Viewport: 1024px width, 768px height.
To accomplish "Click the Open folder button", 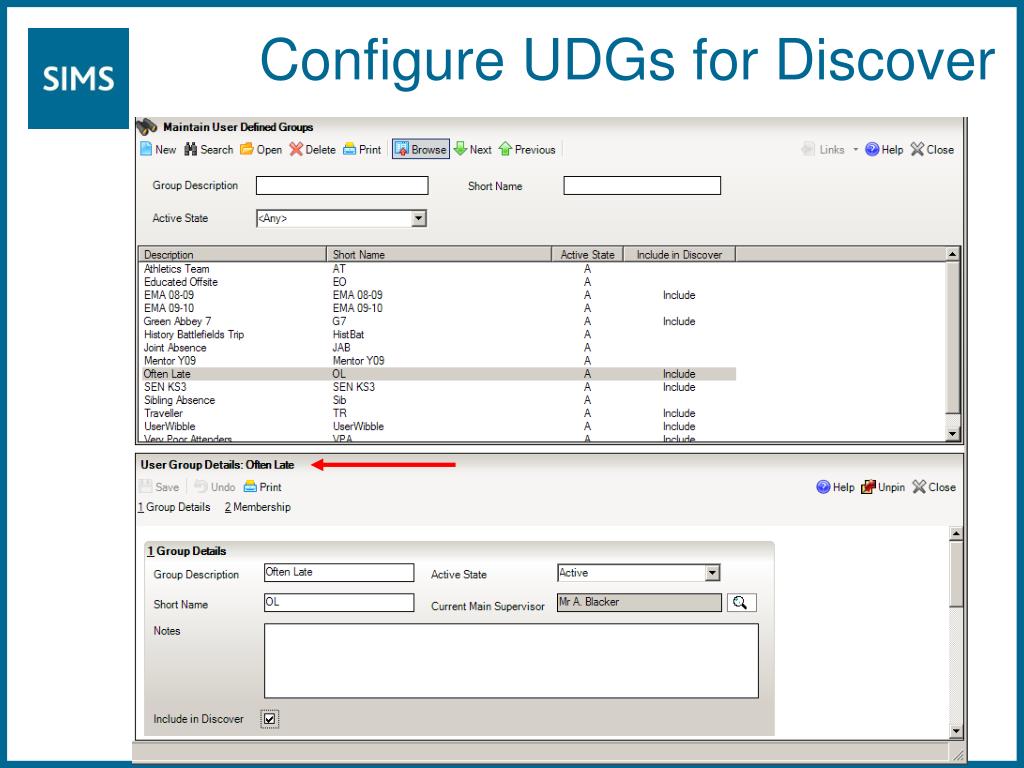I will pyautogui.click(x=261, y=150).
